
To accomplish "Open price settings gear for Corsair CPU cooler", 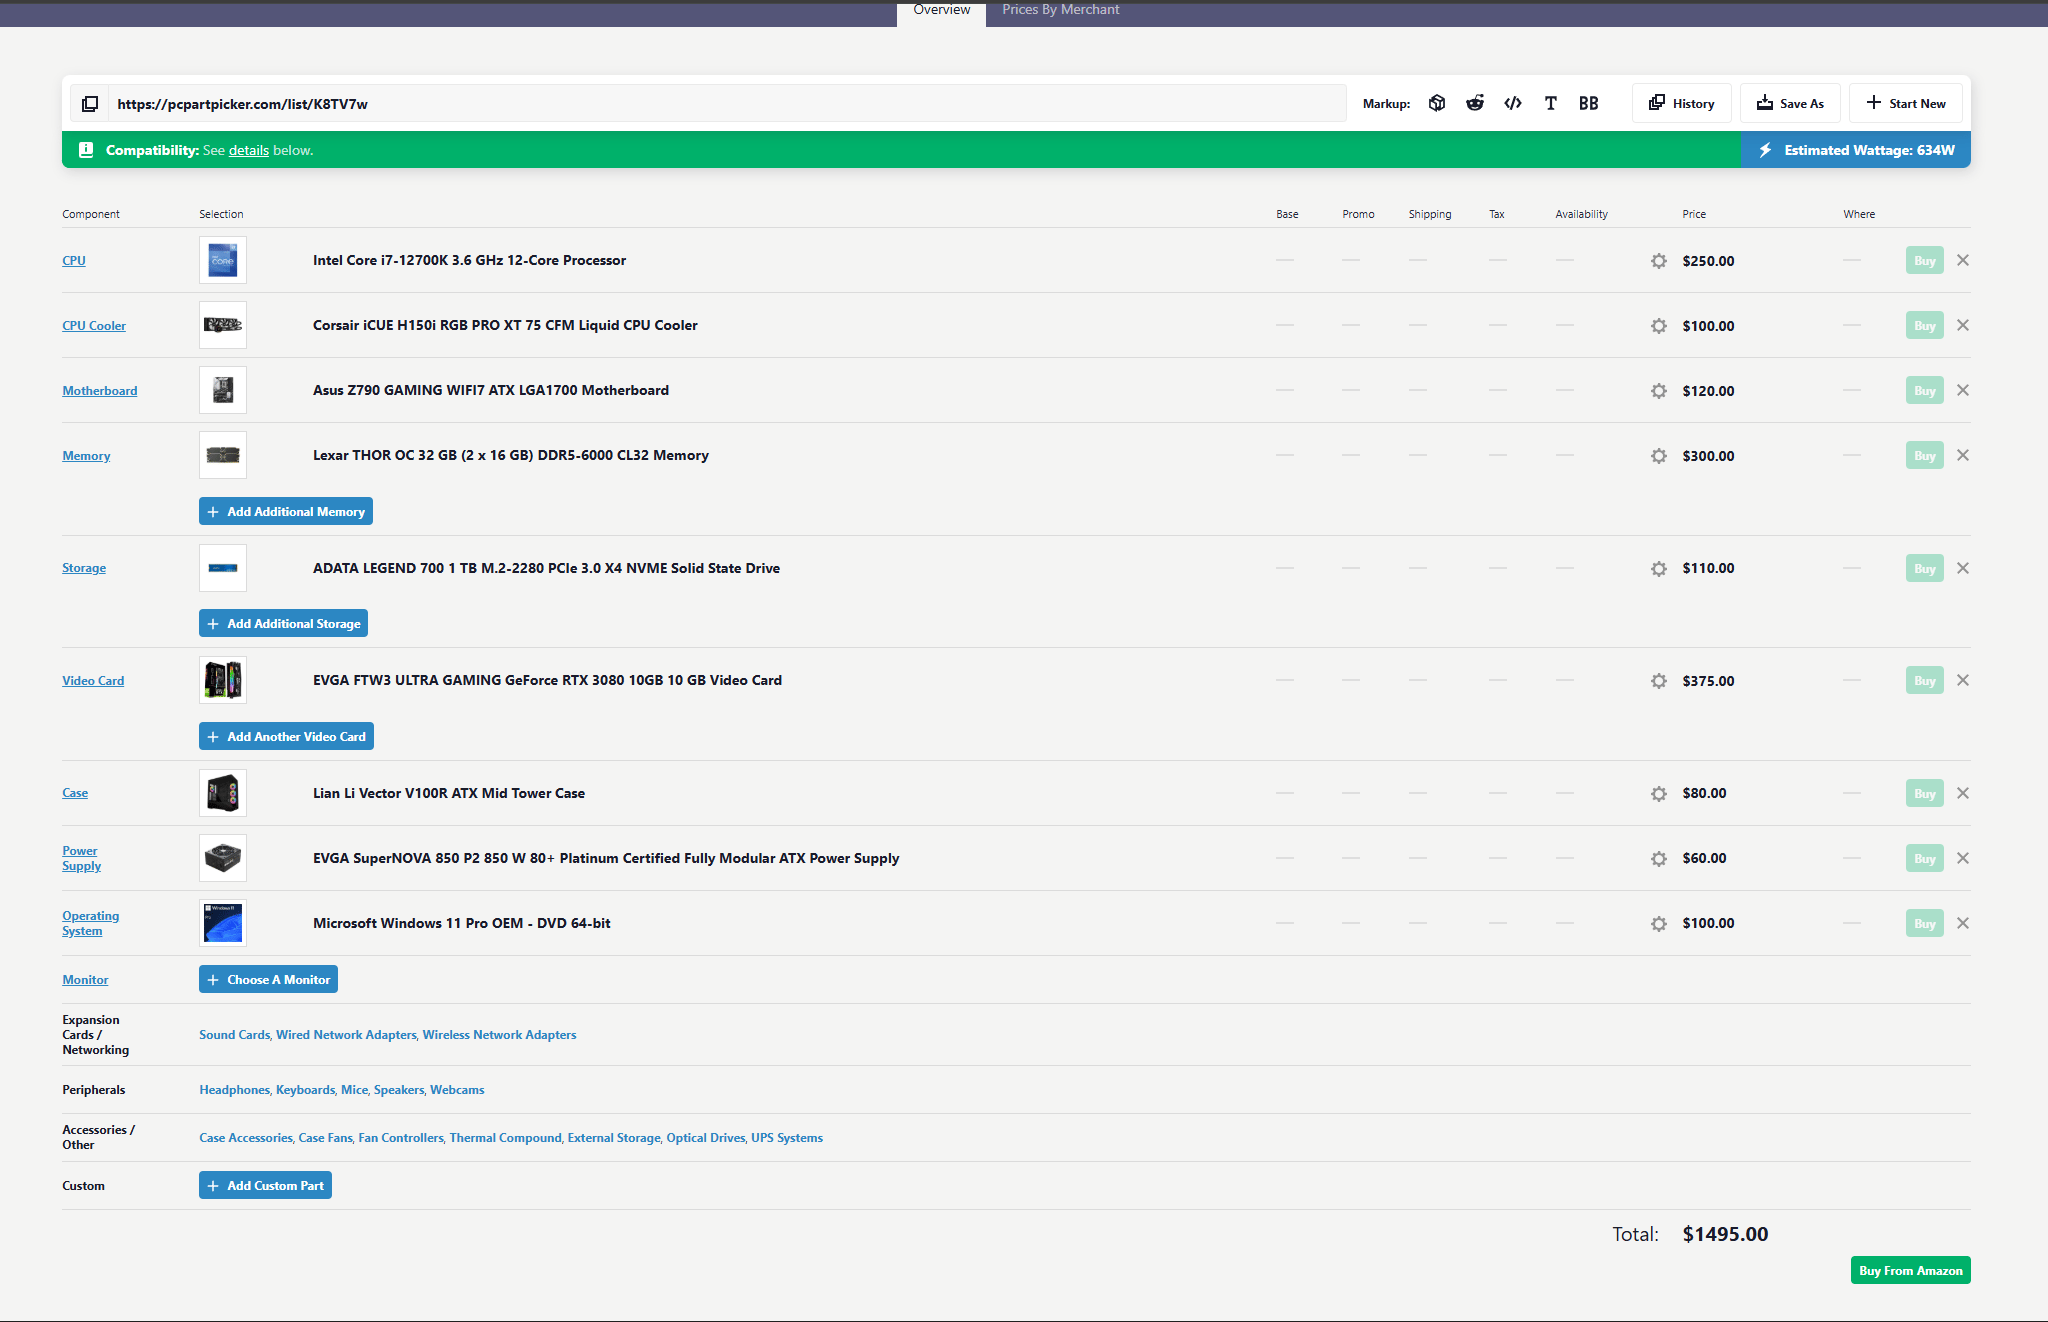I will pos(1659,326).
